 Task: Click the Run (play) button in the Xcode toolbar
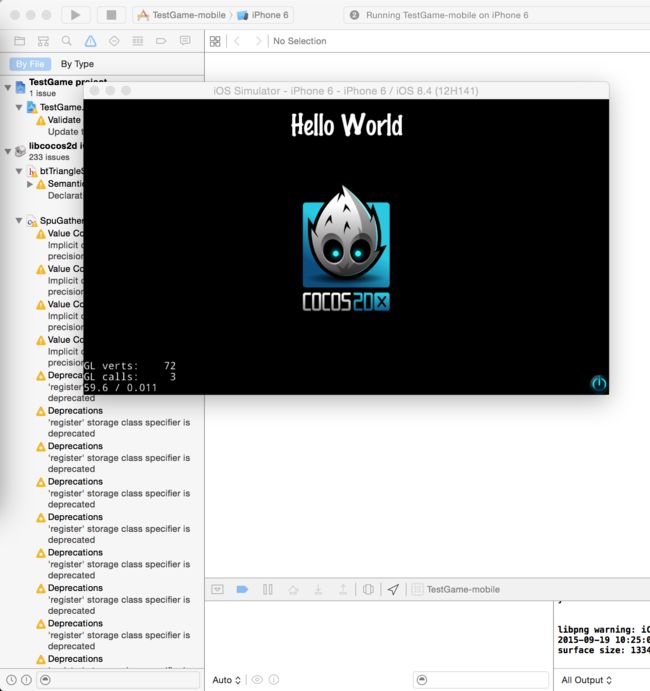(75, 15)
